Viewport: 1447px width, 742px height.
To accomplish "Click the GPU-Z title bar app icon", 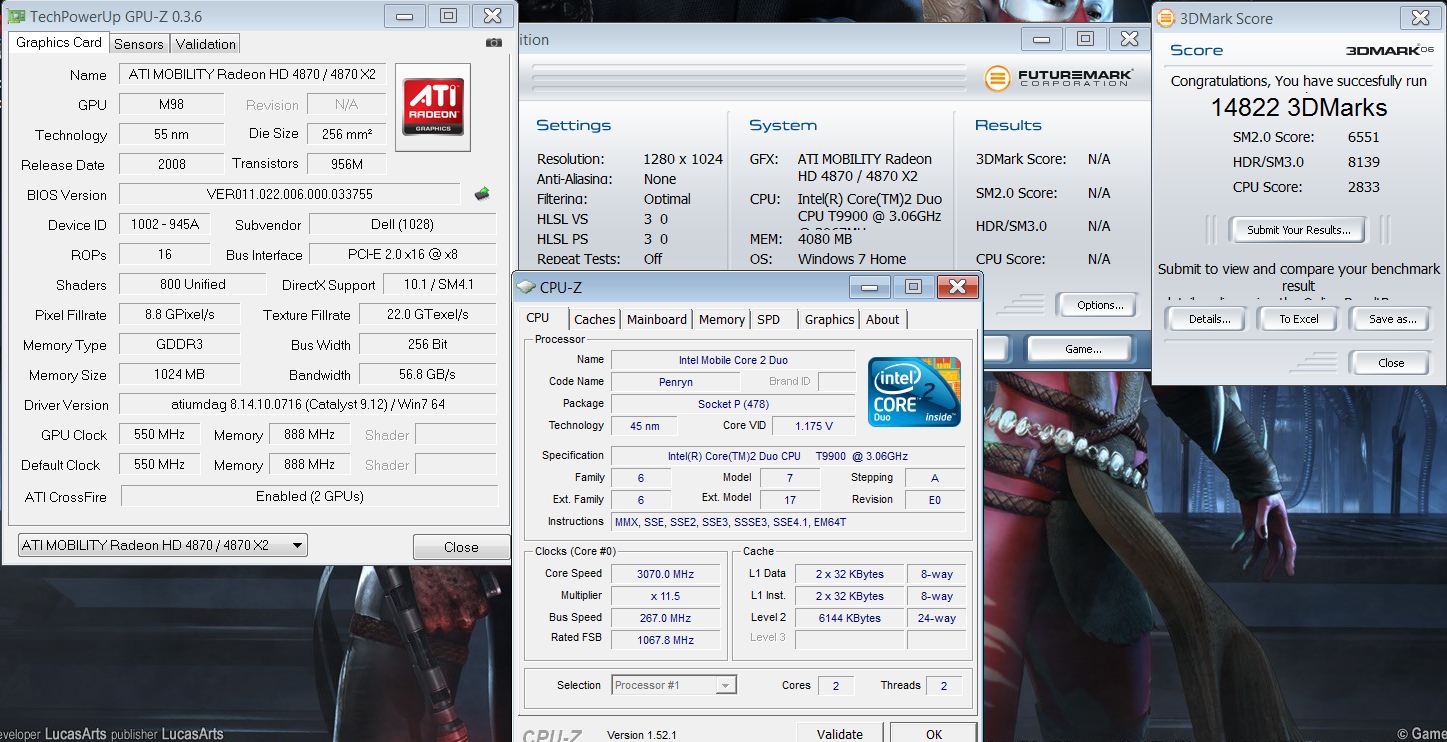I will (16, 16).
